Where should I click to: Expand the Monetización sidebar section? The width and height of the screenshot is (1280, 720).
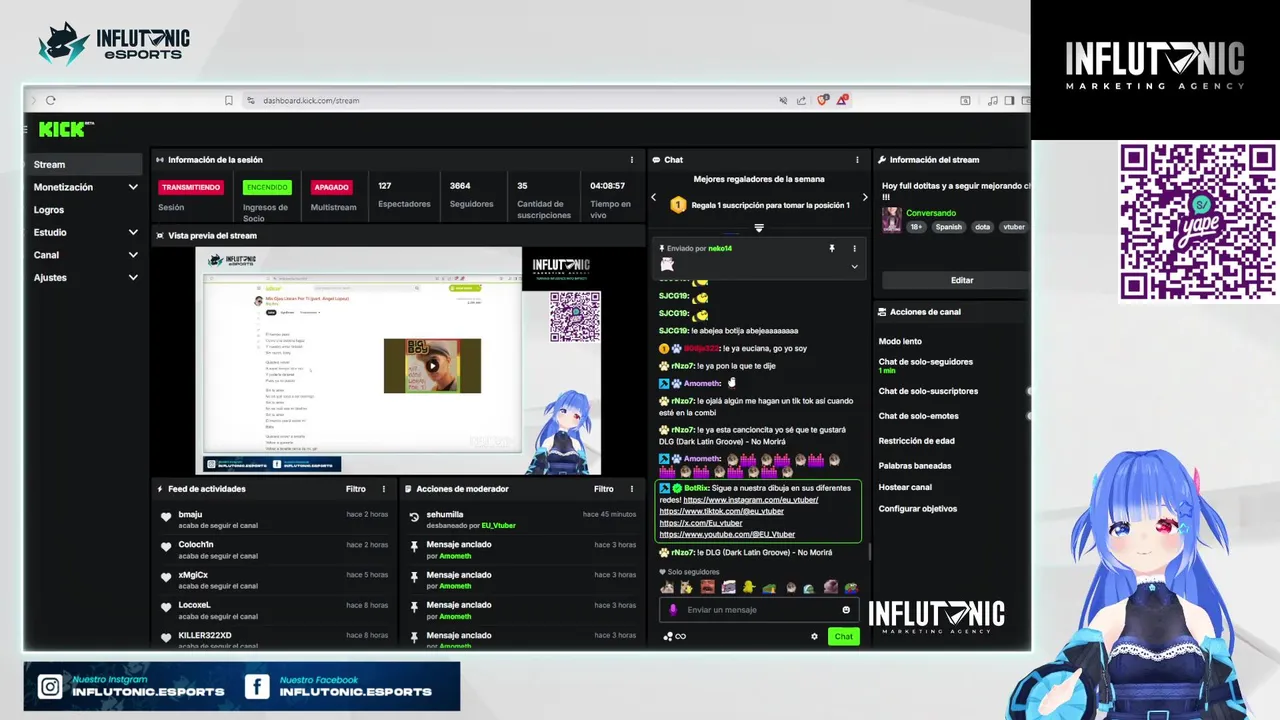(133, 187)
